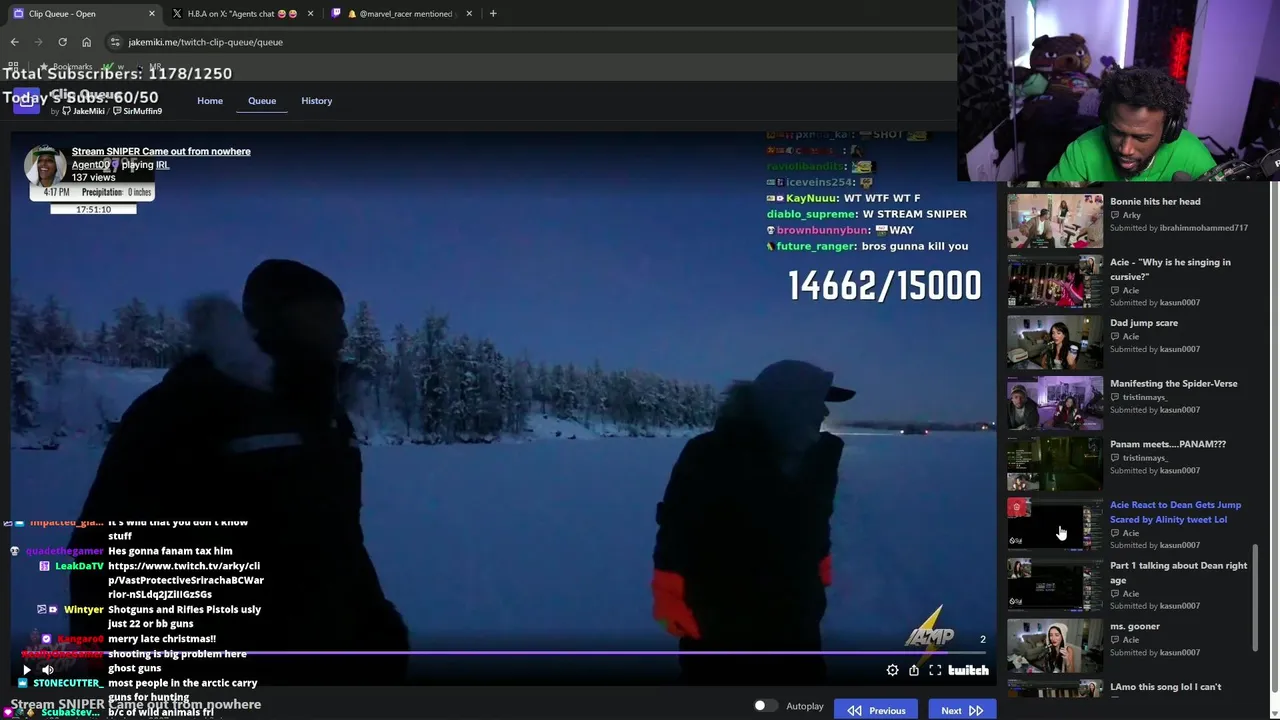Open the Twitch logo link in the player
The height and width of the screenshot is (720, 1280).
(968, 671)
